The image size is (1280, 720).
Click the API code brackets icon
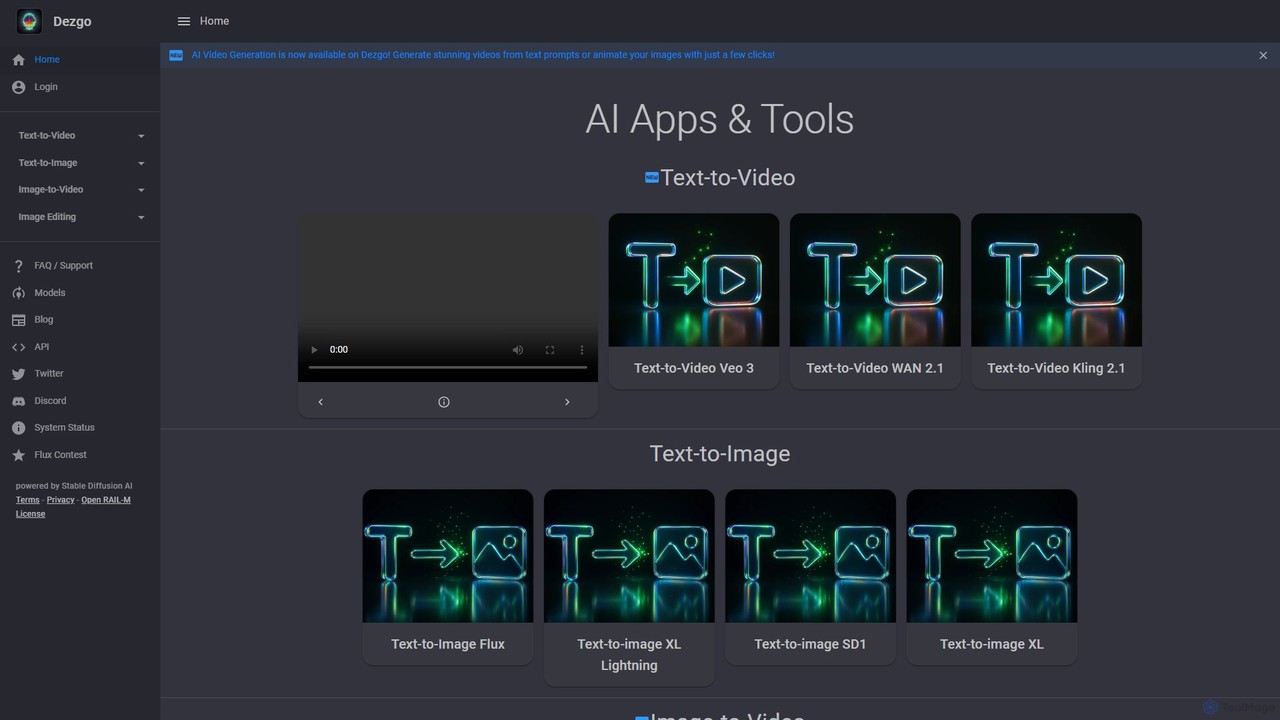pyautogui.click(x=18, y=347)
